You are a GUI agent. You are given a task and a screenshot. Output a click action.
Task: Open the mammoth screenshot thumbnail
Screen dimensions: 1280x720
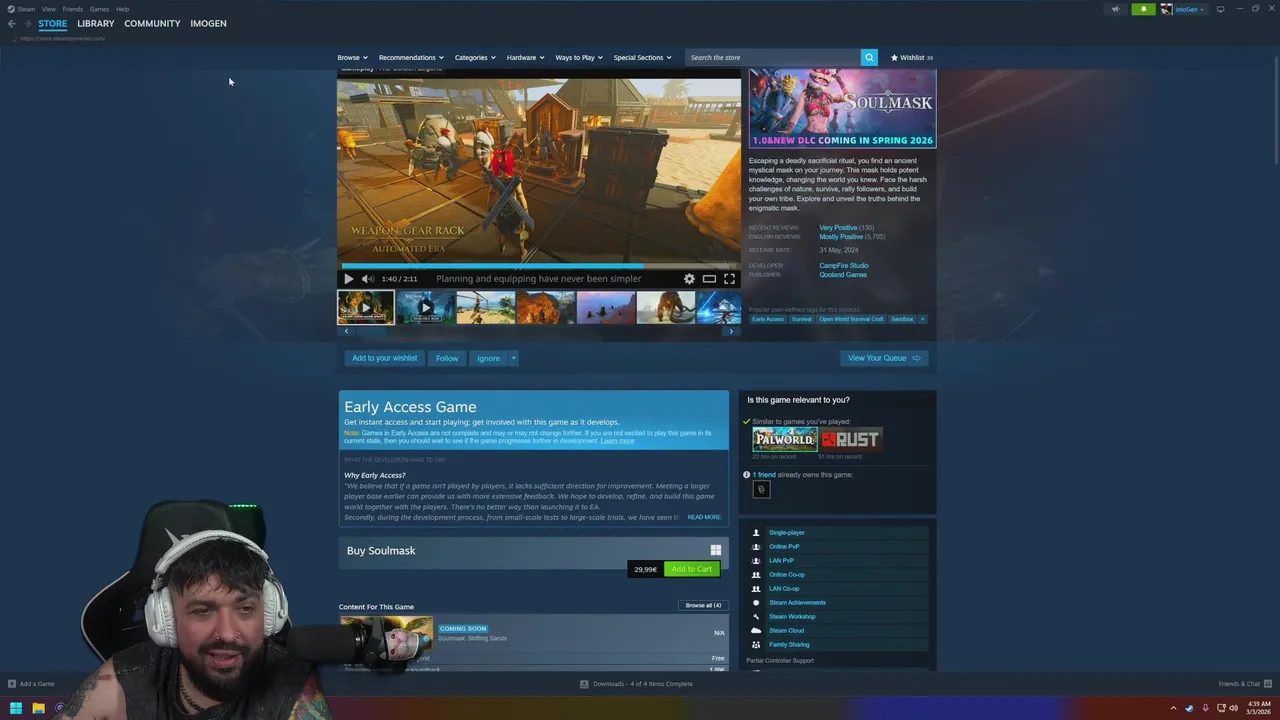point(666,307)
